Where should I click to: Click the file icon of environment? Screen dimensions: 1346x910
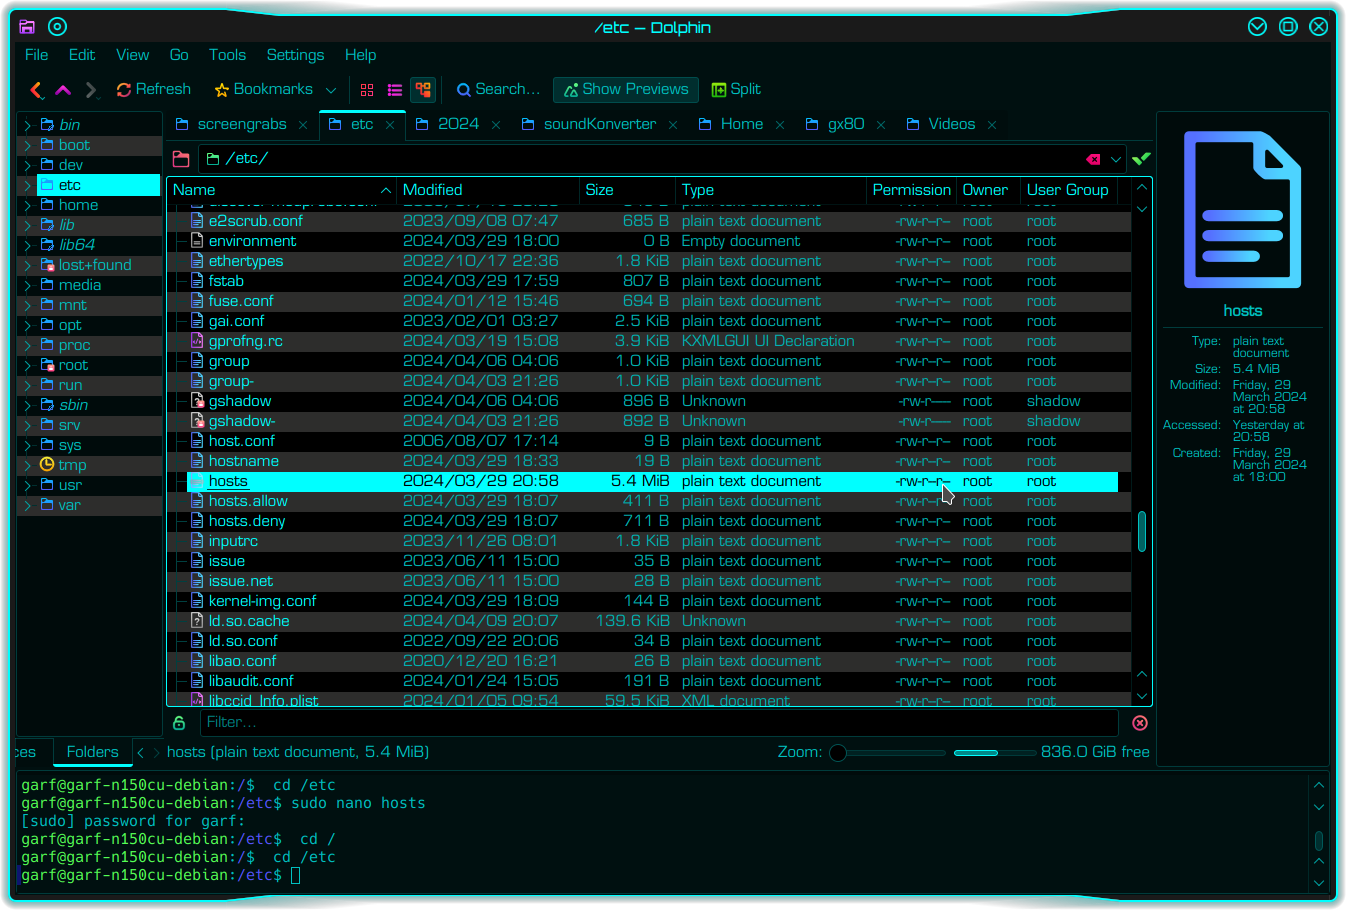click(198, 241)
